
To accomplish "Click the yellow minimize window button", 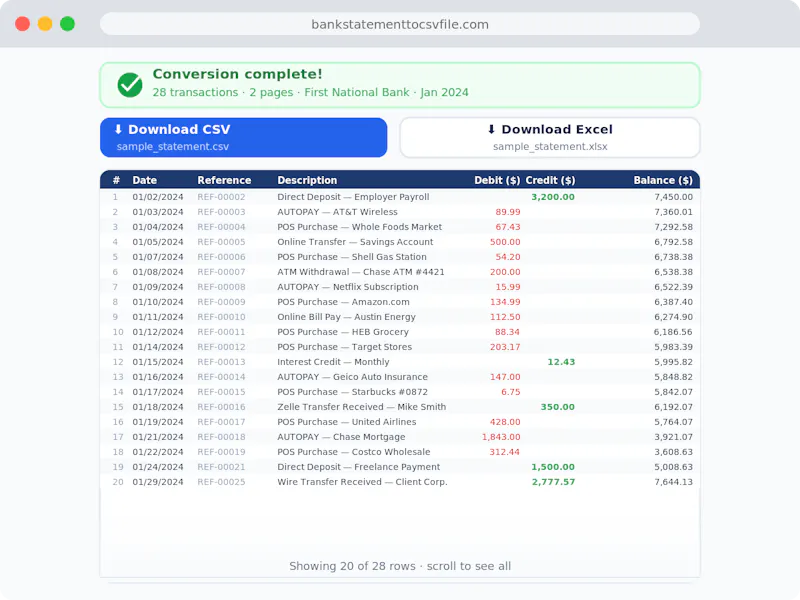I will [x=45, y=24].
